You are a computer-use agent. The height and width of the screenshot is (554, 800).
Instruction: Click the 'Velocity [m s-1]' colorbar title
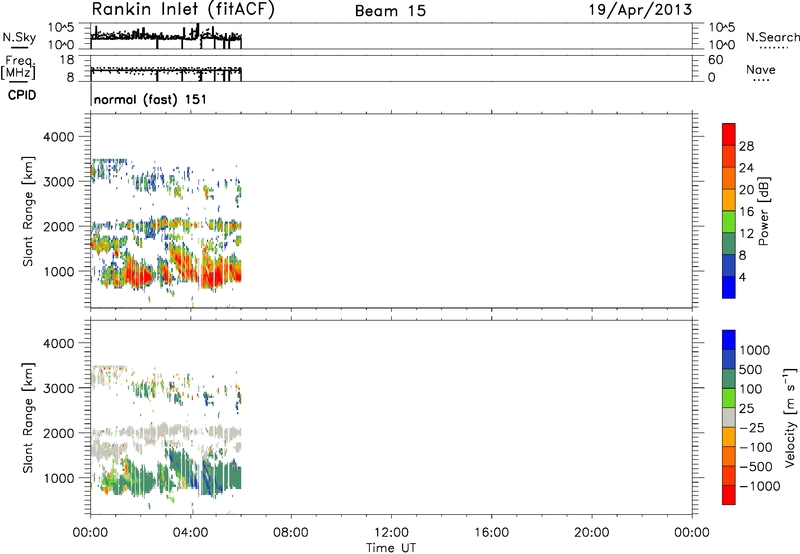(790, 417)
